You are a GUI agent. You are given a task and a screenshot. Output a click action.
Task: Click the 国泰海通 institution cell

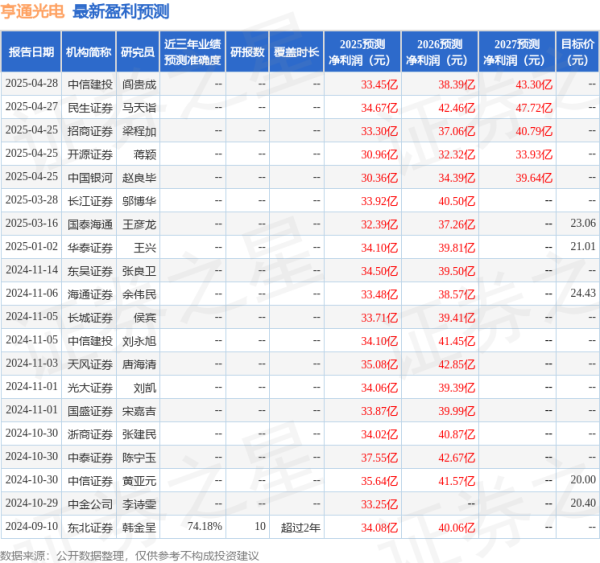click(x=90, y=224)
